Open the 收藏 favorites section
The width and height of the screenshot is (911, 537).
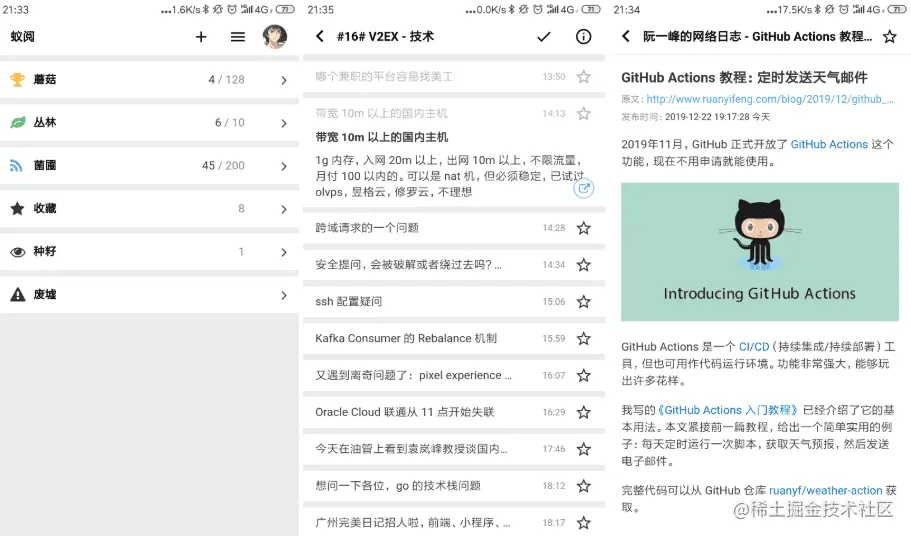tap(149, 209)
